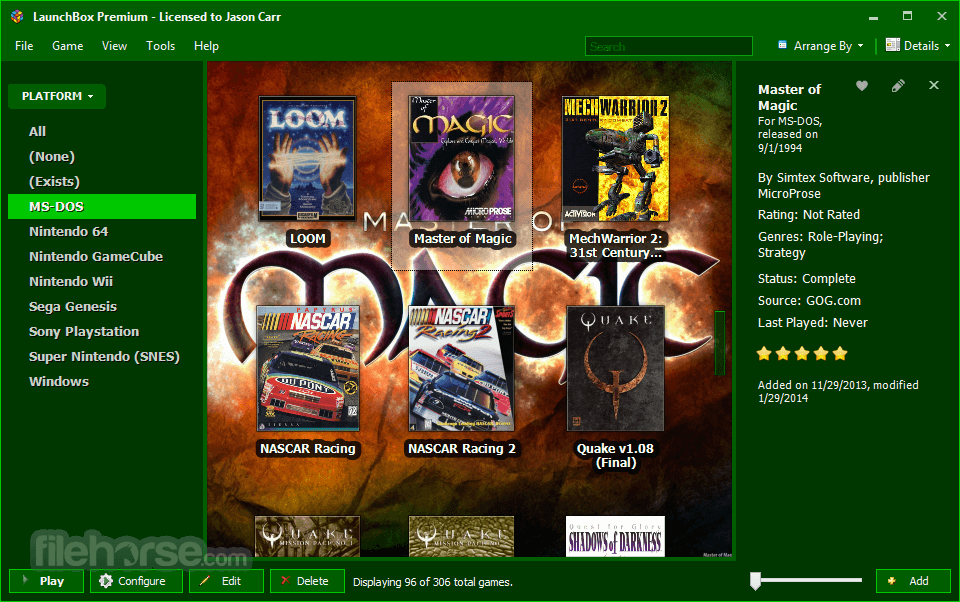Click into the Search field

(669, 47)
